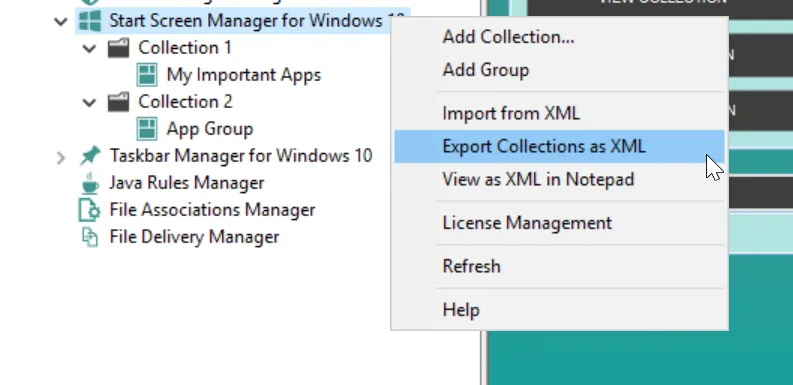Screen dimensions: 793x385
Task: Click the Windows logo icon of Start Screen Manager
Action: pos(90,21)
